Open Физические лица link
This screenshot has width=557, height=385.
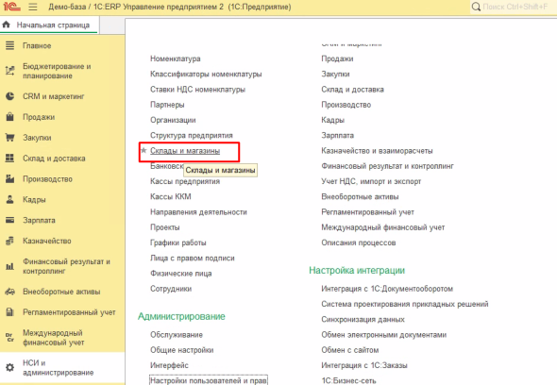pyautogui.click(x=181, y=273)
